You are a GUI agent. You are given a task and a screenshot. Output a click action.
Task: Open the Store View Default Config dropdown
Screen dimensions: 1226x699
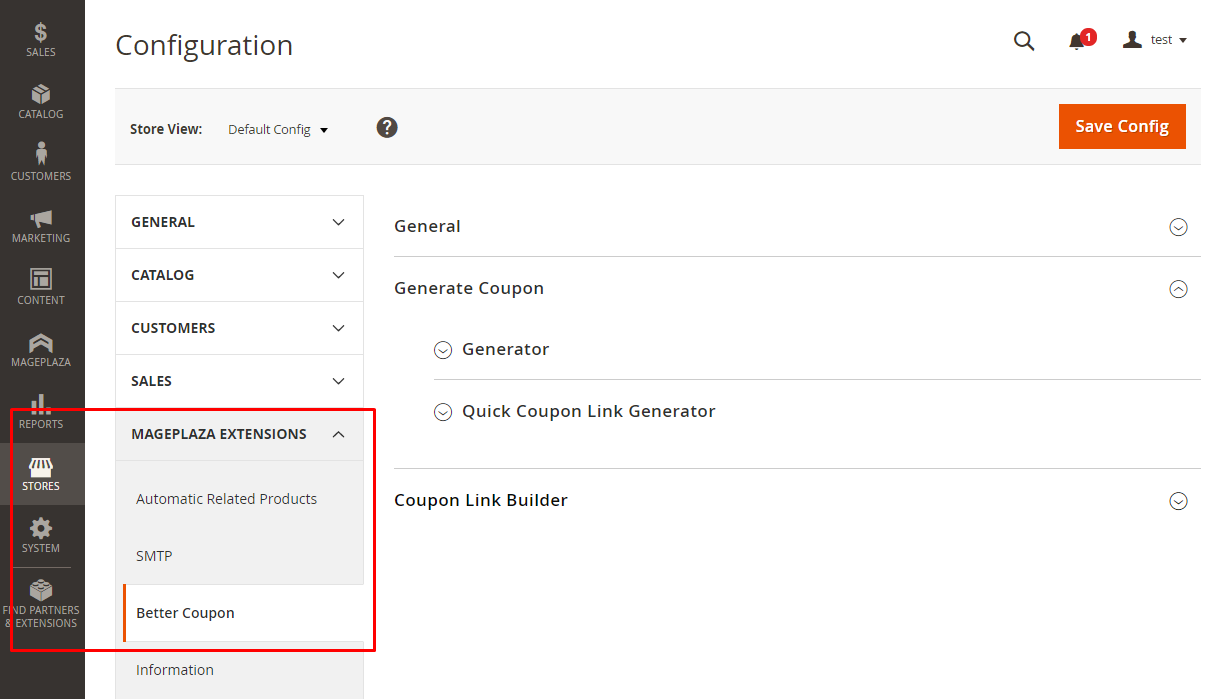[278, 130]
